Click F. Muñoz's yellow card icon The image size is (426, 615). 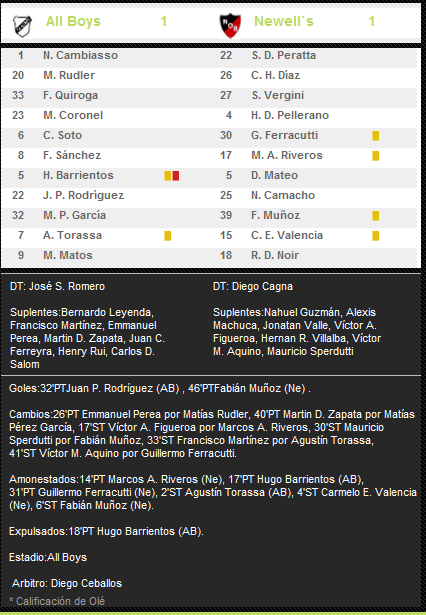(x=376, y=216)
